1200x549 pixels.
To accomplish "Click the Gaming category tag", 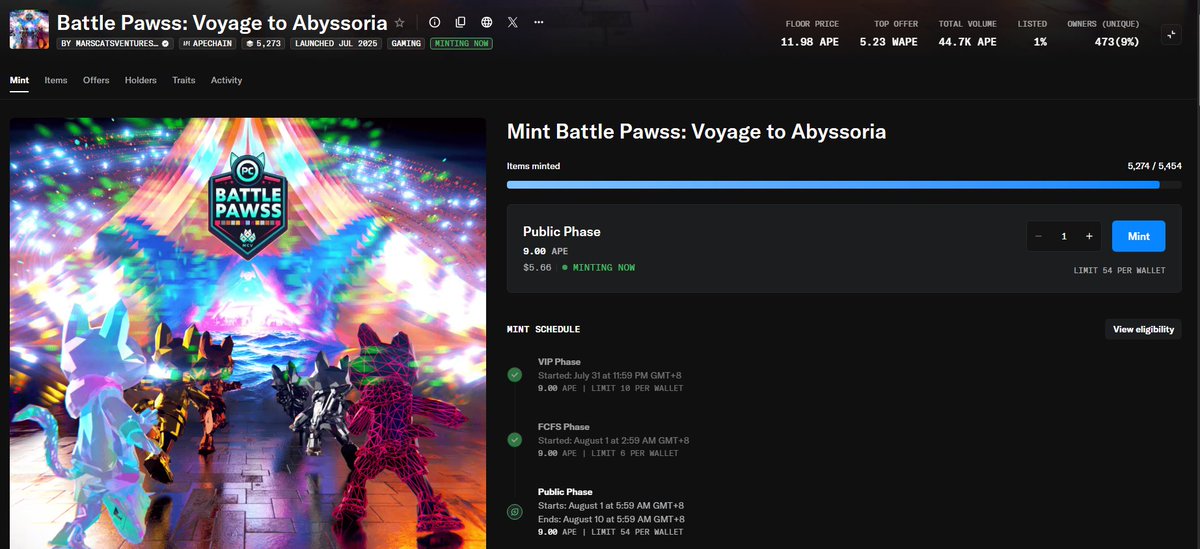I will click(x=406, y=44).
